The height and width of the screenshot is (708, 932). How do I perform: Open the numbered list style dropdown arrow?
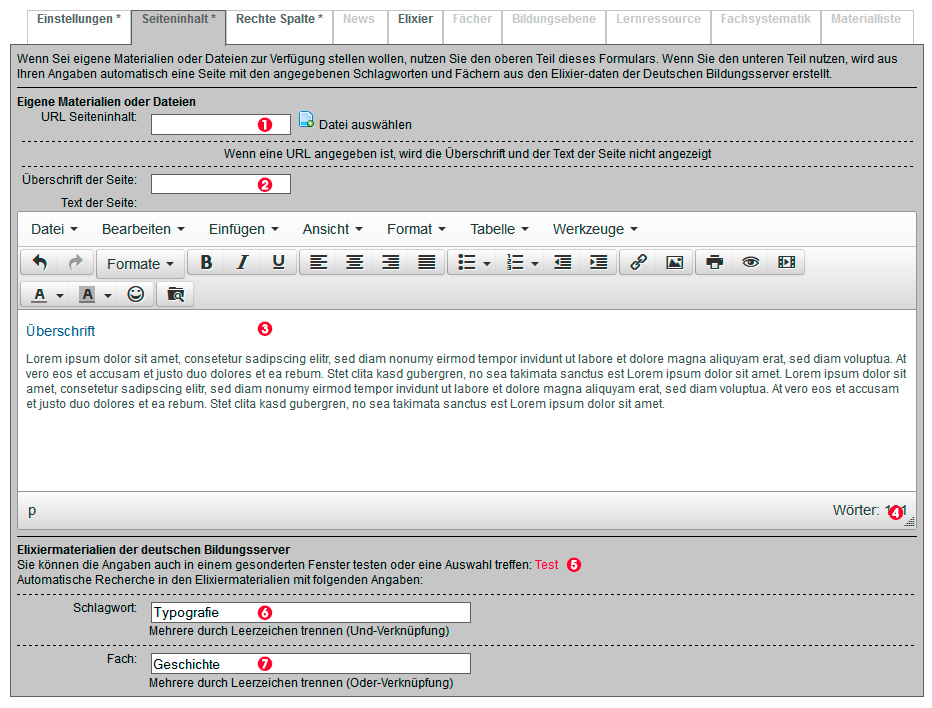tap(535, 263)
